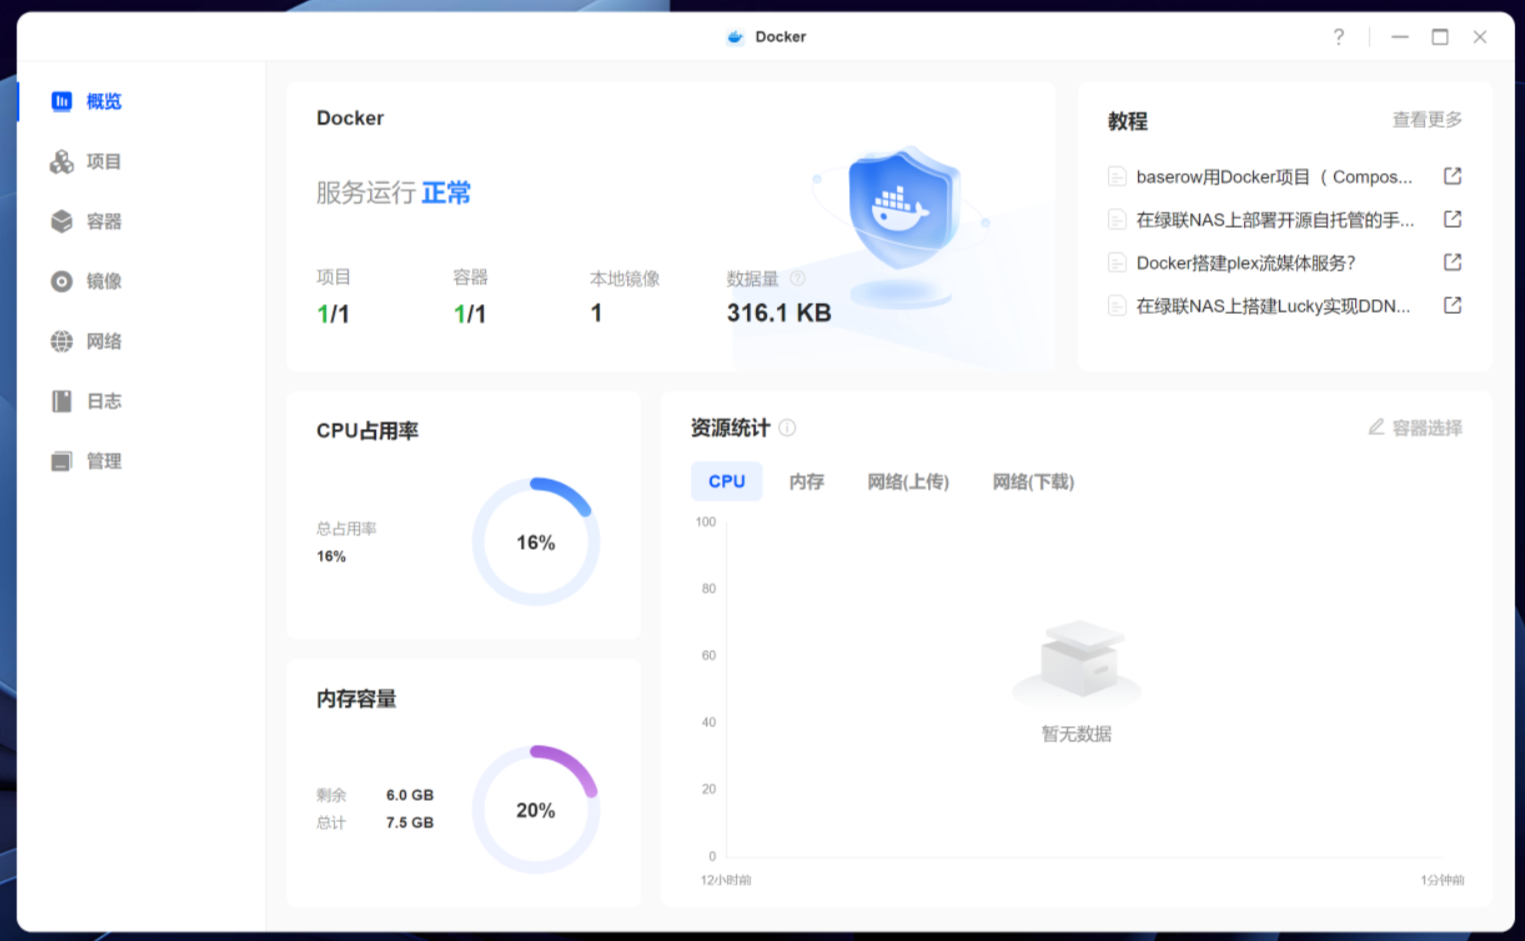The image size is (1525, 941).
Task: Open 日志 in the sidebar menu
Action: (x=104, y=401)
